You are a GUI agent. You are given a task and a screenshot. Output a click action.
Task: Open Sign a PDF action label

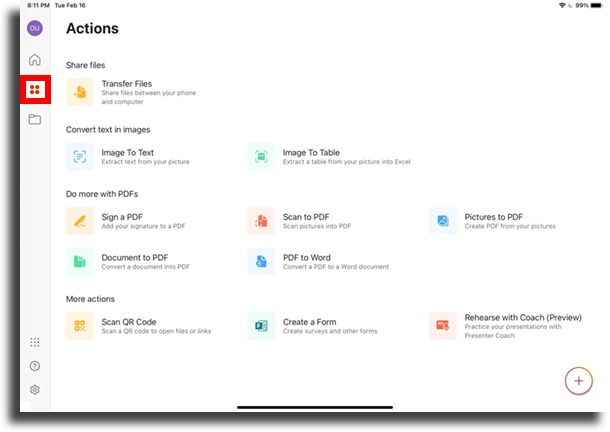click(122, 217)
